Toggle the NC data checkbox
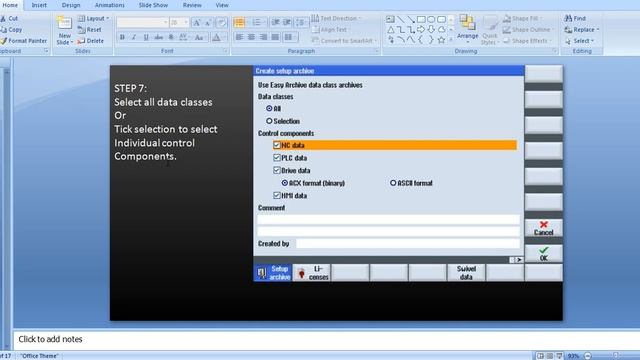Viewport: 640px width, 360px height. 277,145
